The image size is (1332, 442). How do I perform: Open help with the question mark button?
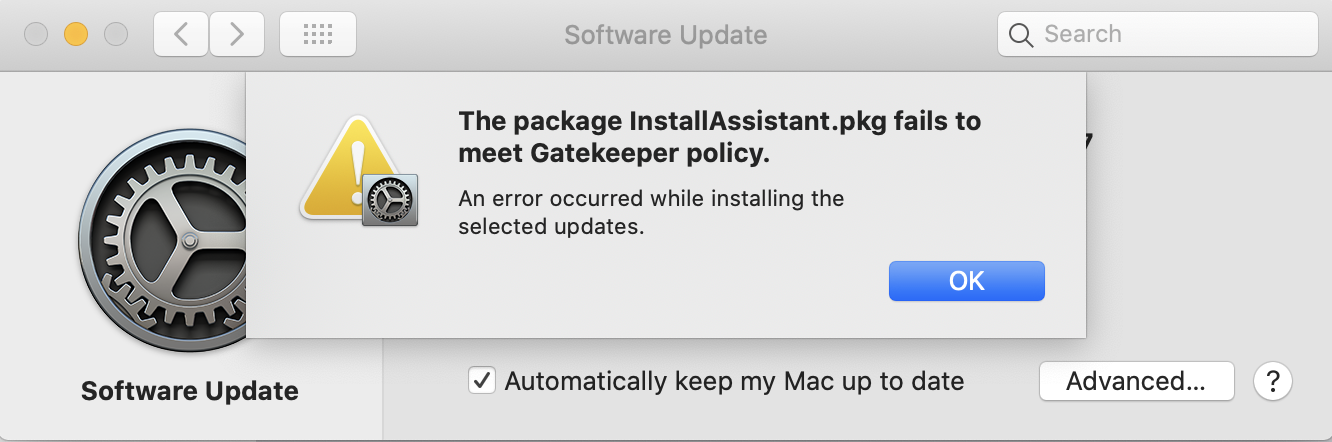tap(1273, 381)
